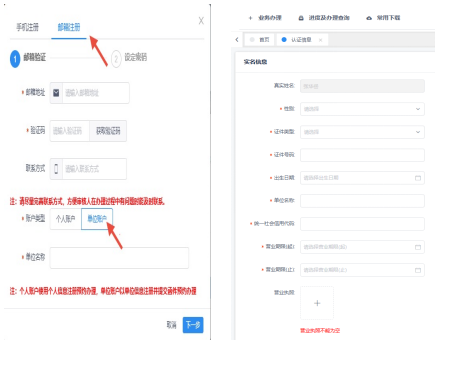Open the 证件类型 dropdown
The image size is (453, 373).
click(x=362, y=132)
